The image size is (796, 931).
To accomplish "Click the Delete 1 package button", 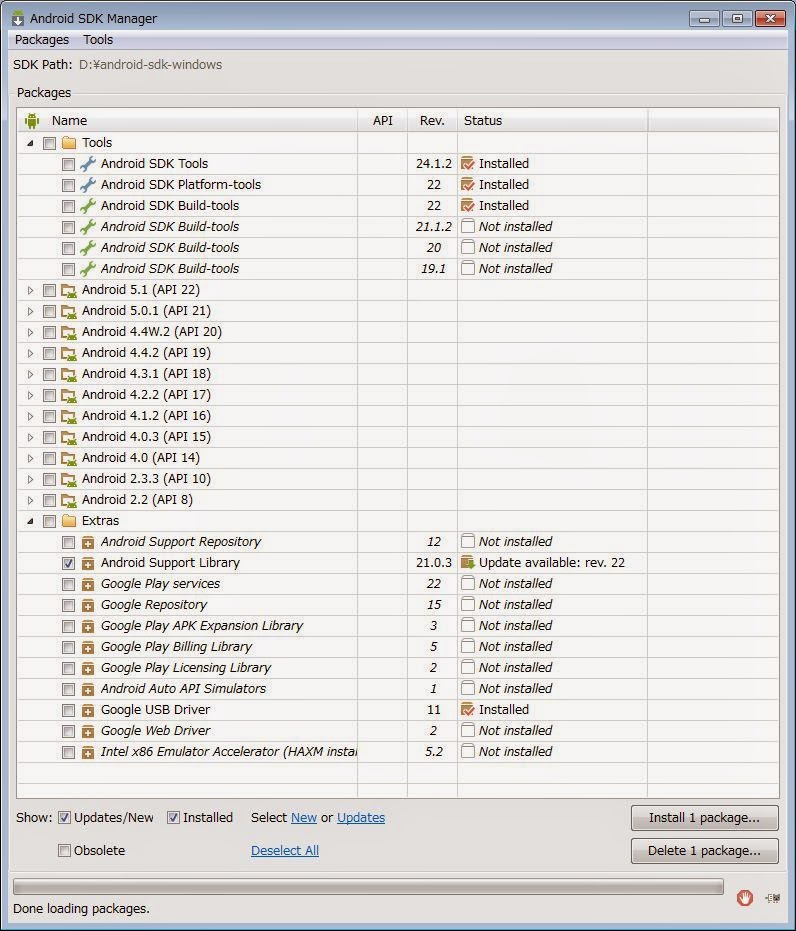I will 704,851.
